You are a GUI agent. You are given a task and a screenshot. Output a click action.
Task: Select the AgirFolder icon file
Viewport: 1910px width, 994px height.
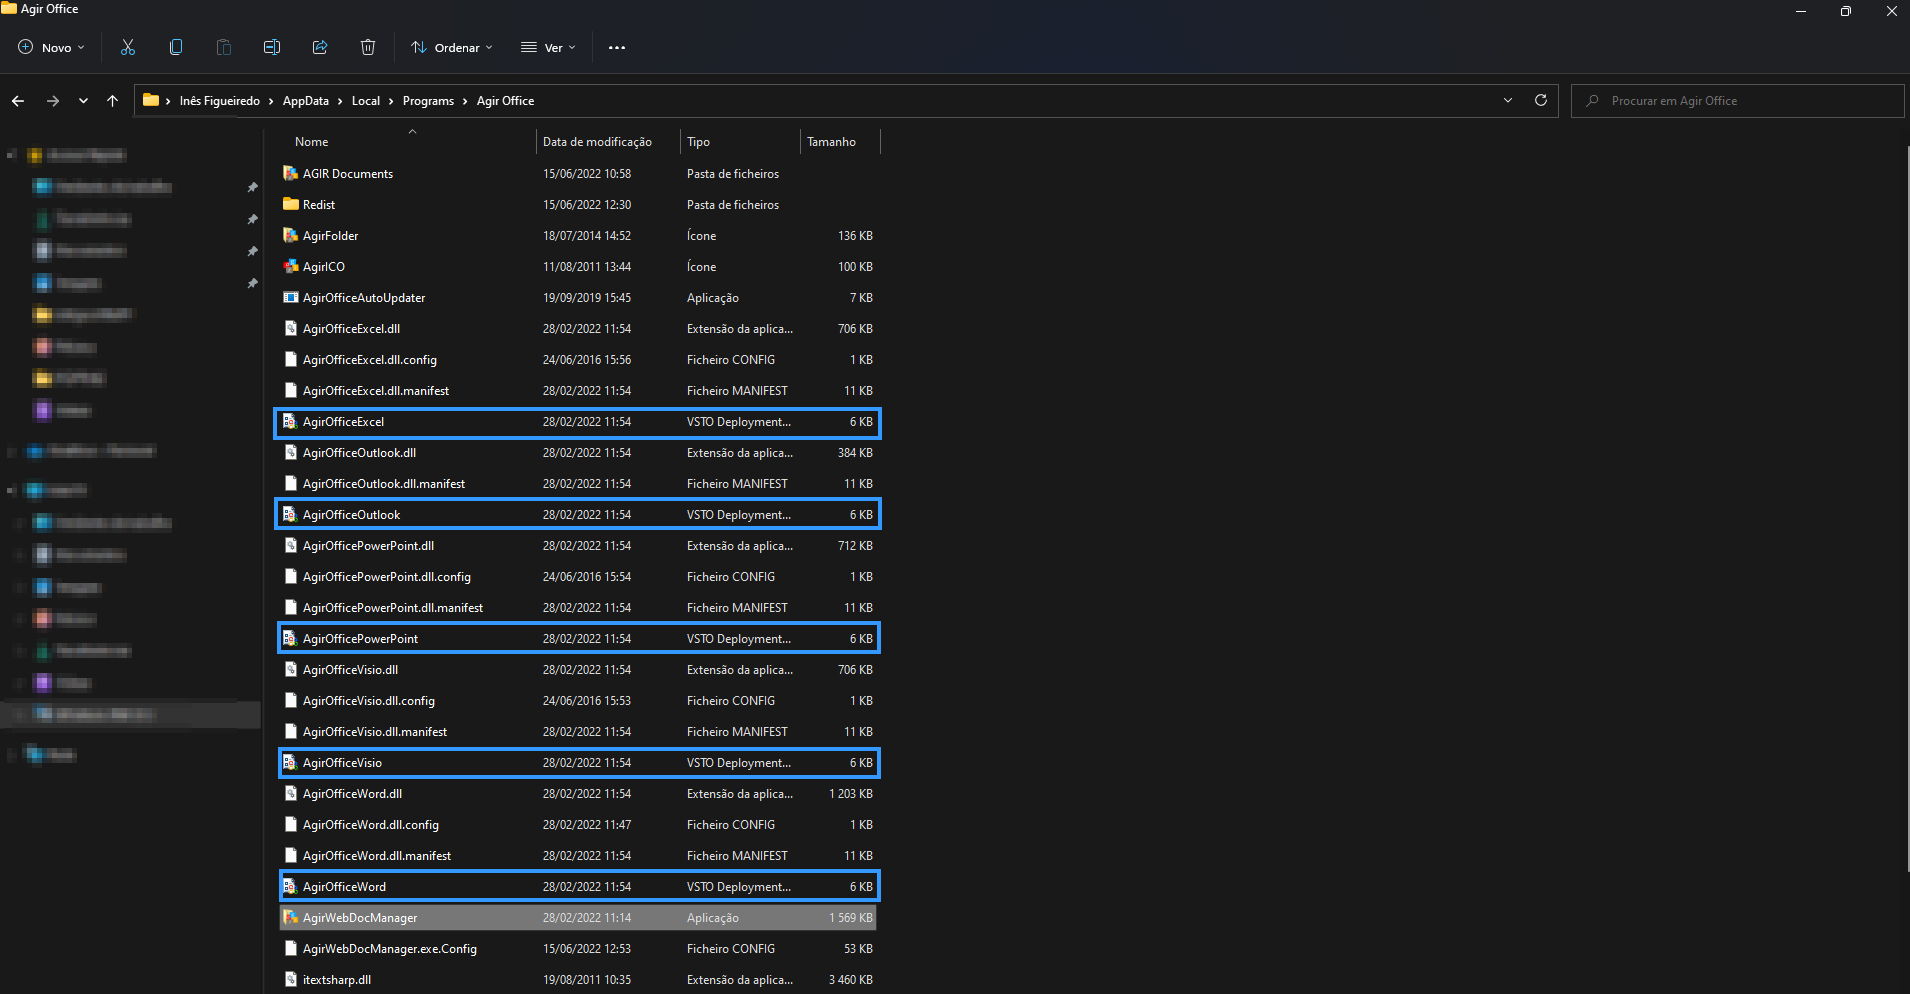pos(291,235)
